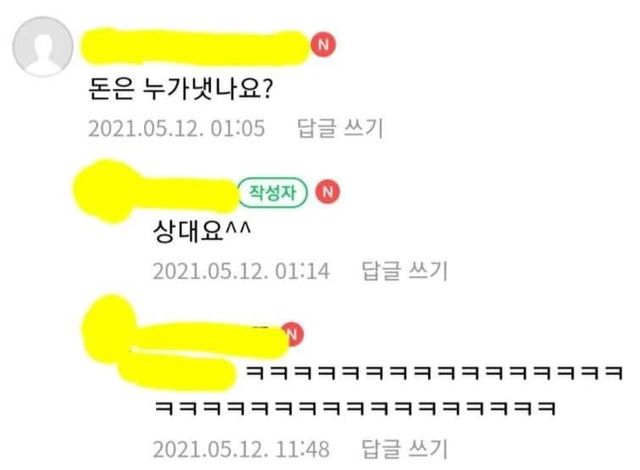Click the red N badge above 돈은 누가냈나요?
The image size is (640, 470).
click(x=324, y=44)
